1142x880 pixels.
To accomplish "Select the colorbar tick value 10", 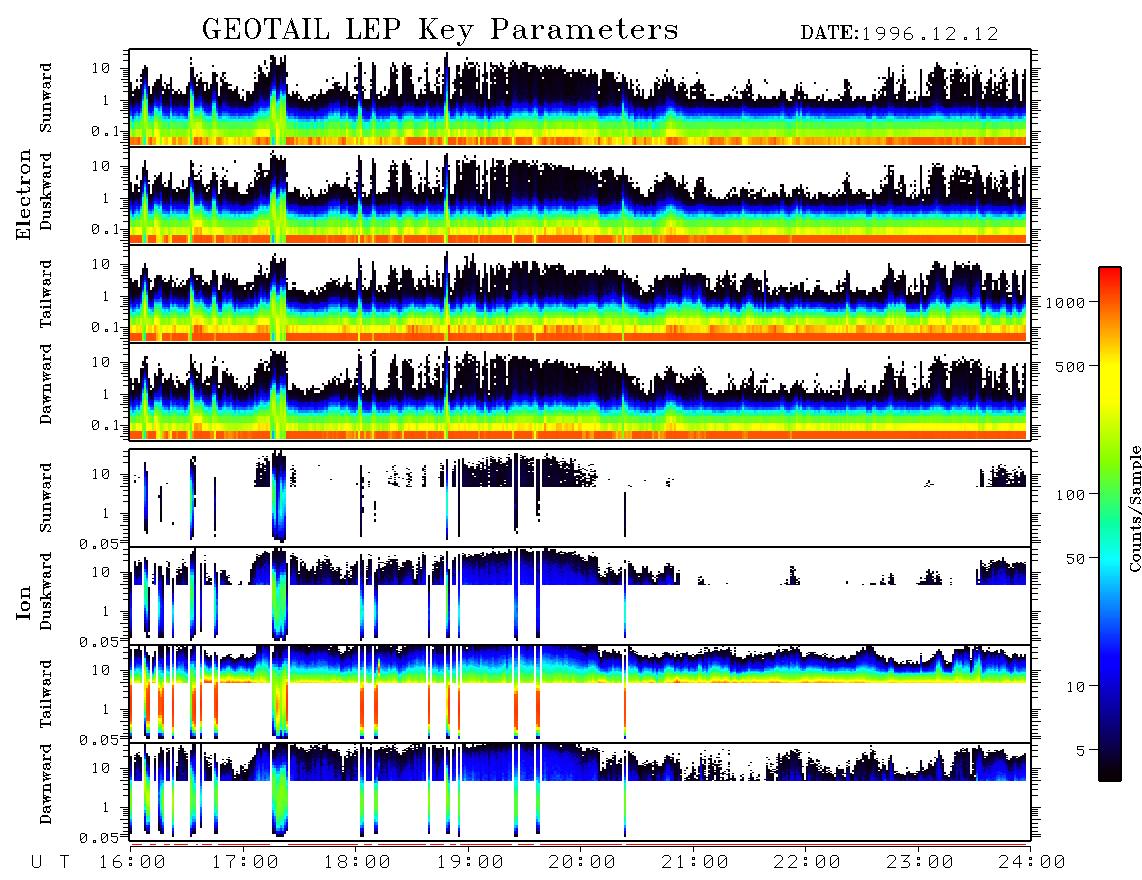I will coord(1076,686).
